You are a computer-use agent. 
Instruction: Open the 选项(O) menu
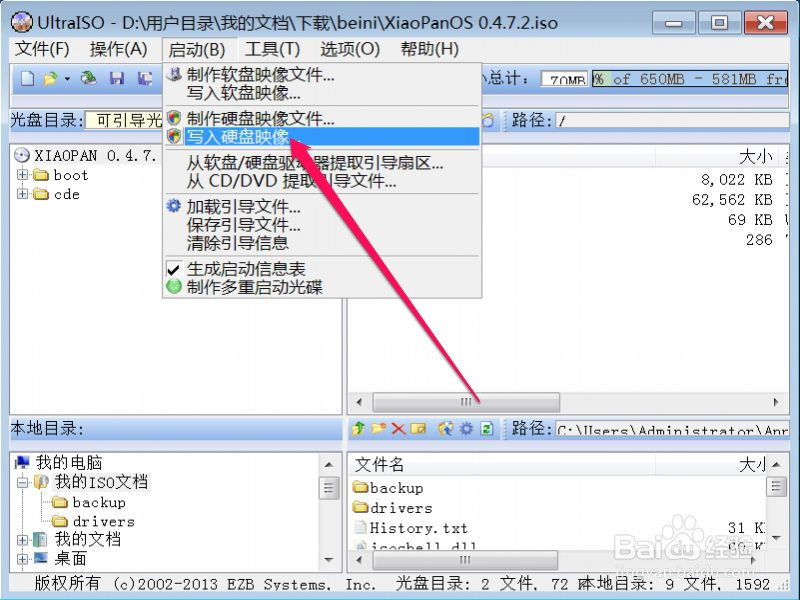pos(350,49)
